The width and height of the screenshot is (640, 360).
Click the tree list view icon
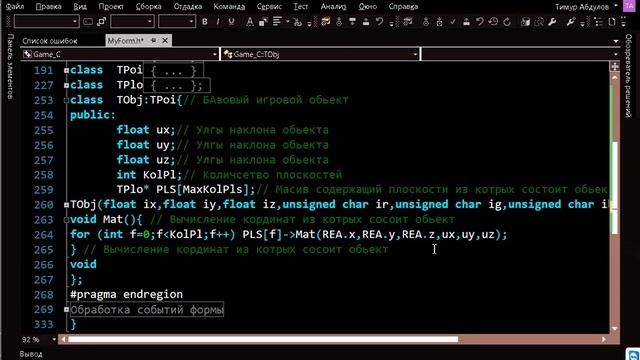pyautogui.click(x=598, y=22)
